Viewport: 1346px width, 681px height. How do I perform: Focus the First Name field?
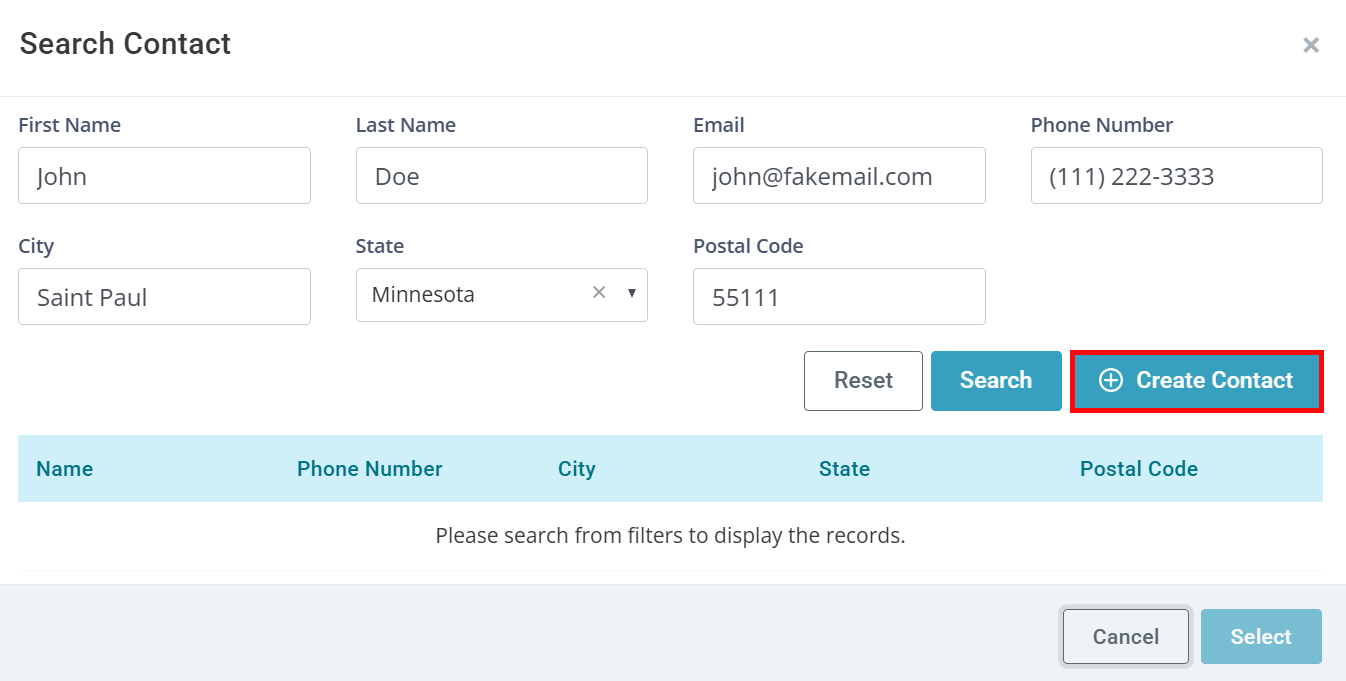(164, 176)
